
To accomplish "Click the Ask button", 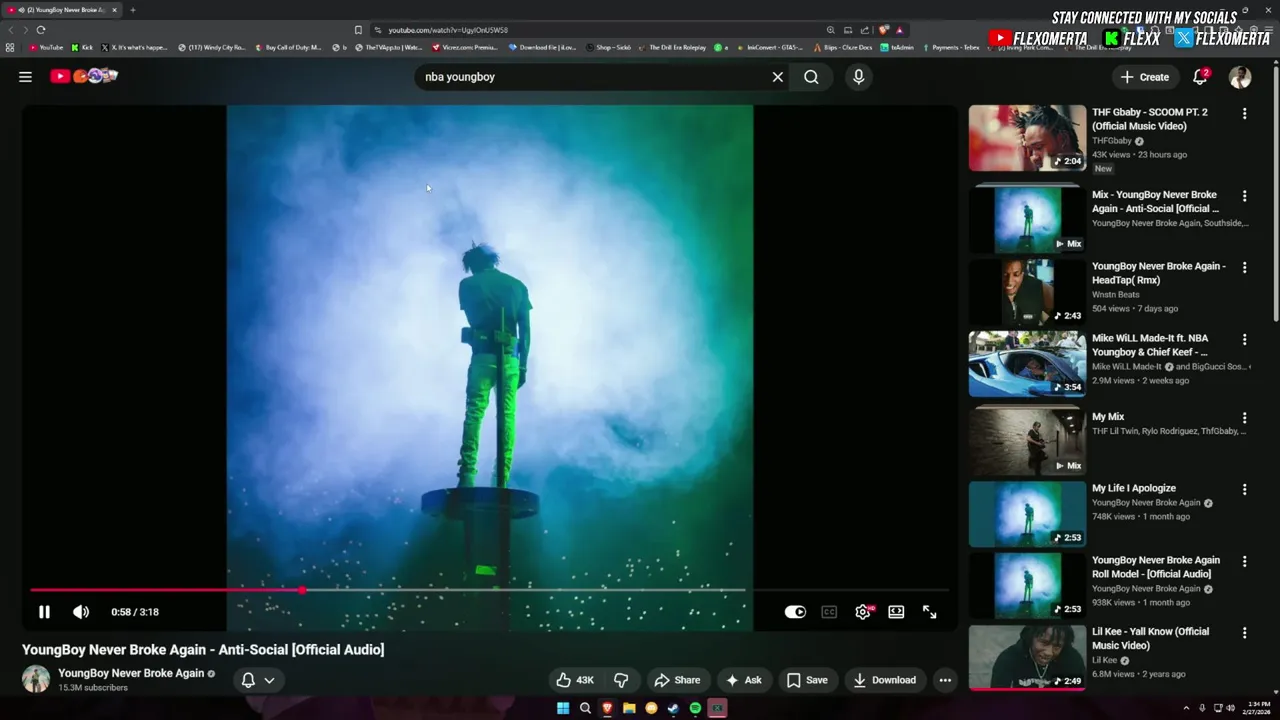I will click(743, 680).
